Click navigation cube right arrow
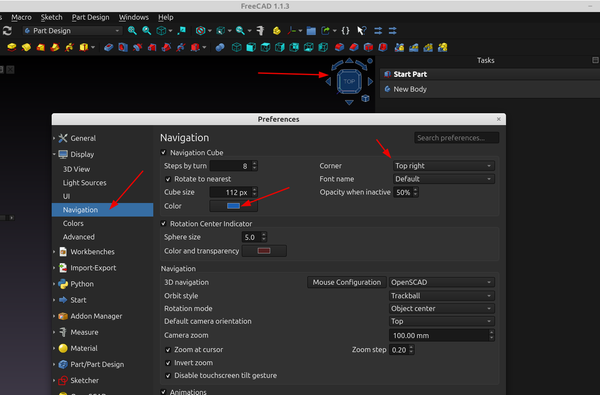Image resolution: width=600 pixels, height=395 pixels. [370, 82]
